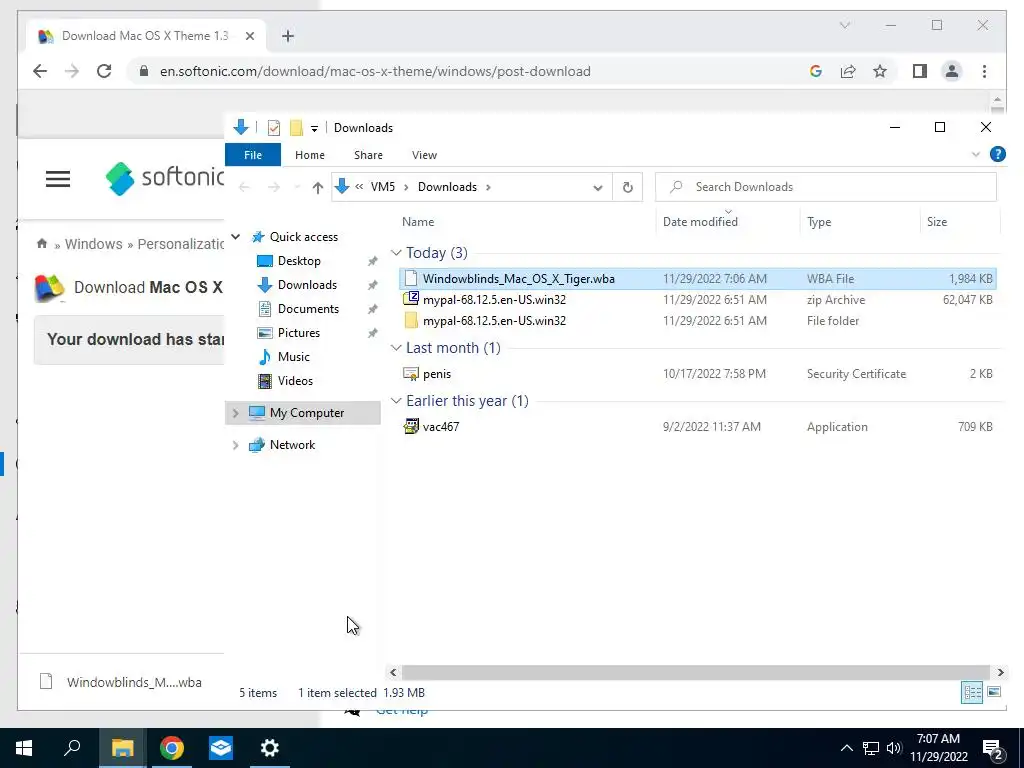Collapse the Earlier this year (1) group

point(396,401)
